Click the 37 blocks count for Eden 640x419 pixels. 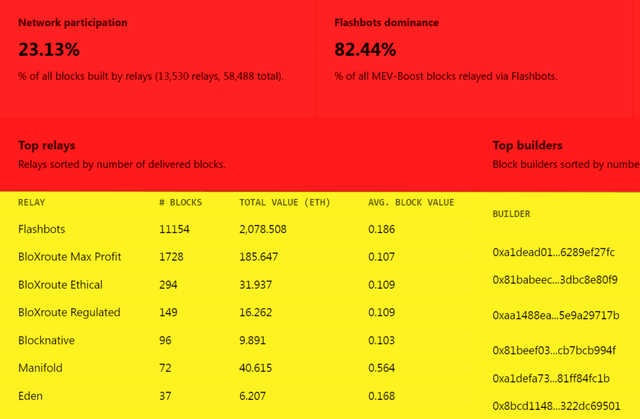click(165, 396)
